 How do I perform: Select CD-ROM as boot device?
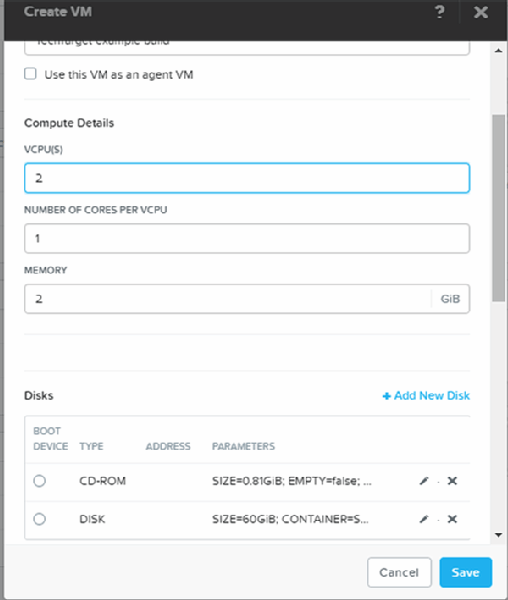(x=39, y=481)
